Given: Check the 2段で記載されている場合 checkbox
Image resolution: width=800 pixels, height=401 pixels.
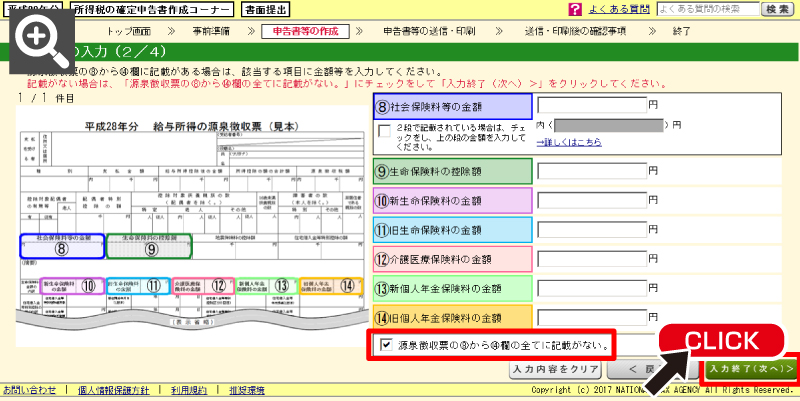Looking at the screenshot, I should tap(385, 132).
